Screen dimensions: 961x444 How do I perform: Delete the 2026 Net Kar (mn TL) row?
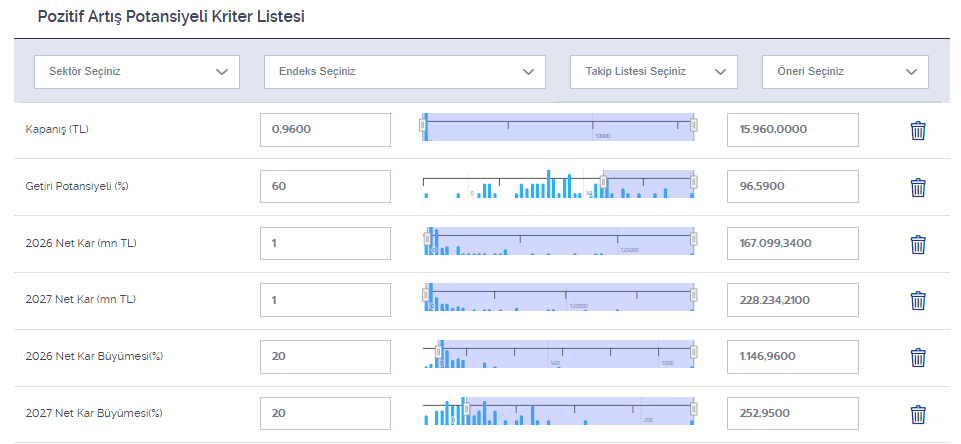click(918, 244)
